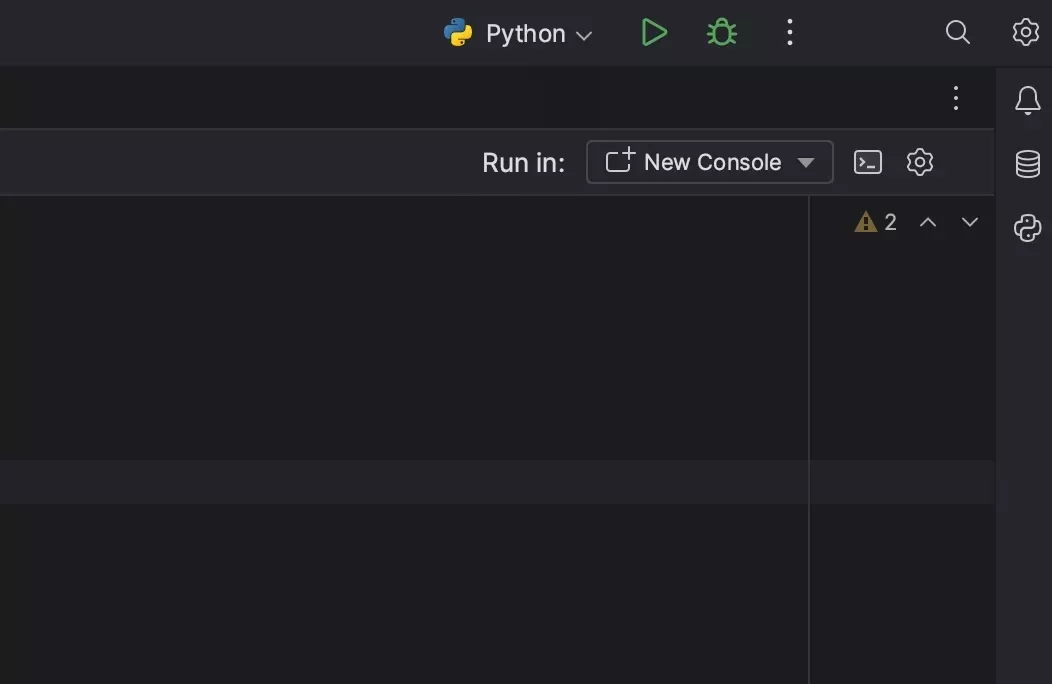Screen dimensions: 1052x684
Task: Run the current Python configuration
Action: pos(653,33)
